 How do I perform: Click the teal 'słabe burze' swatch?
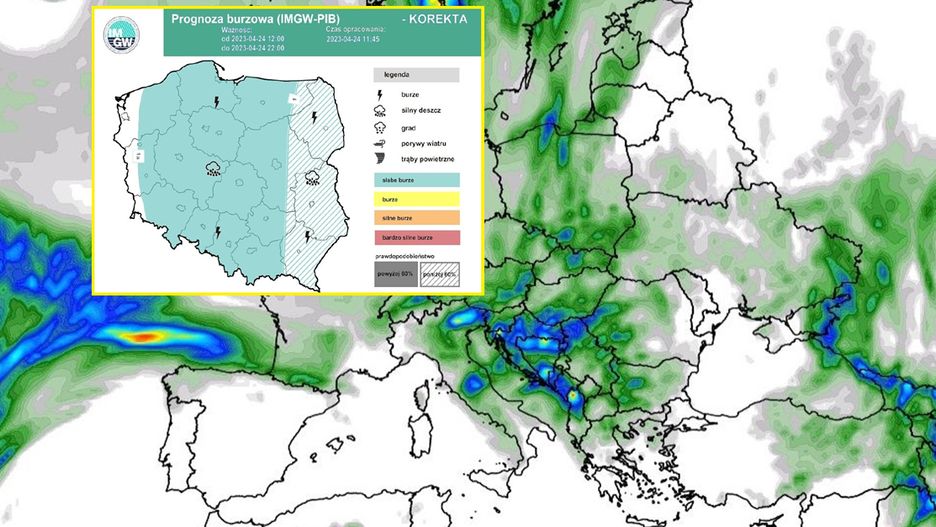(x=417, y=180)
